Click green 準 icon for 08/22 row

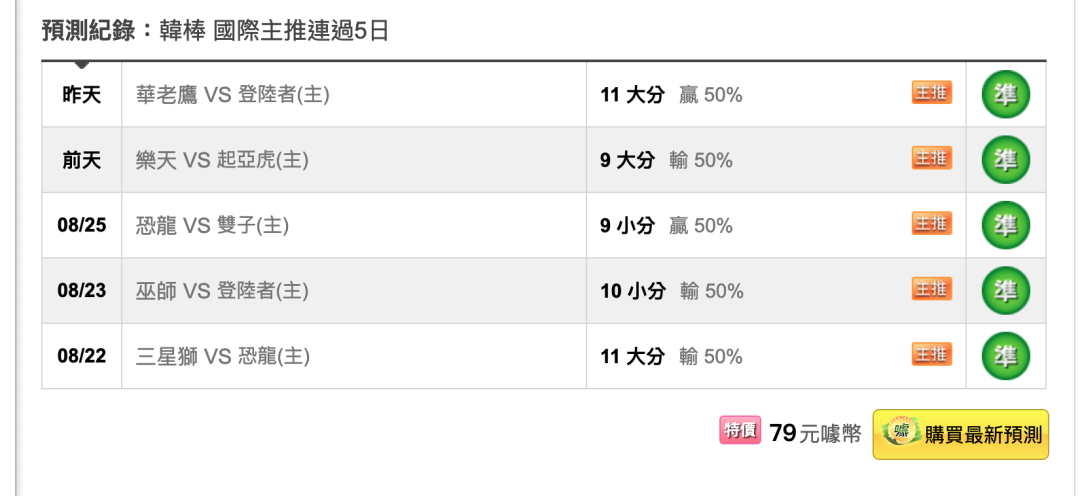click(x=1006, y=356)
